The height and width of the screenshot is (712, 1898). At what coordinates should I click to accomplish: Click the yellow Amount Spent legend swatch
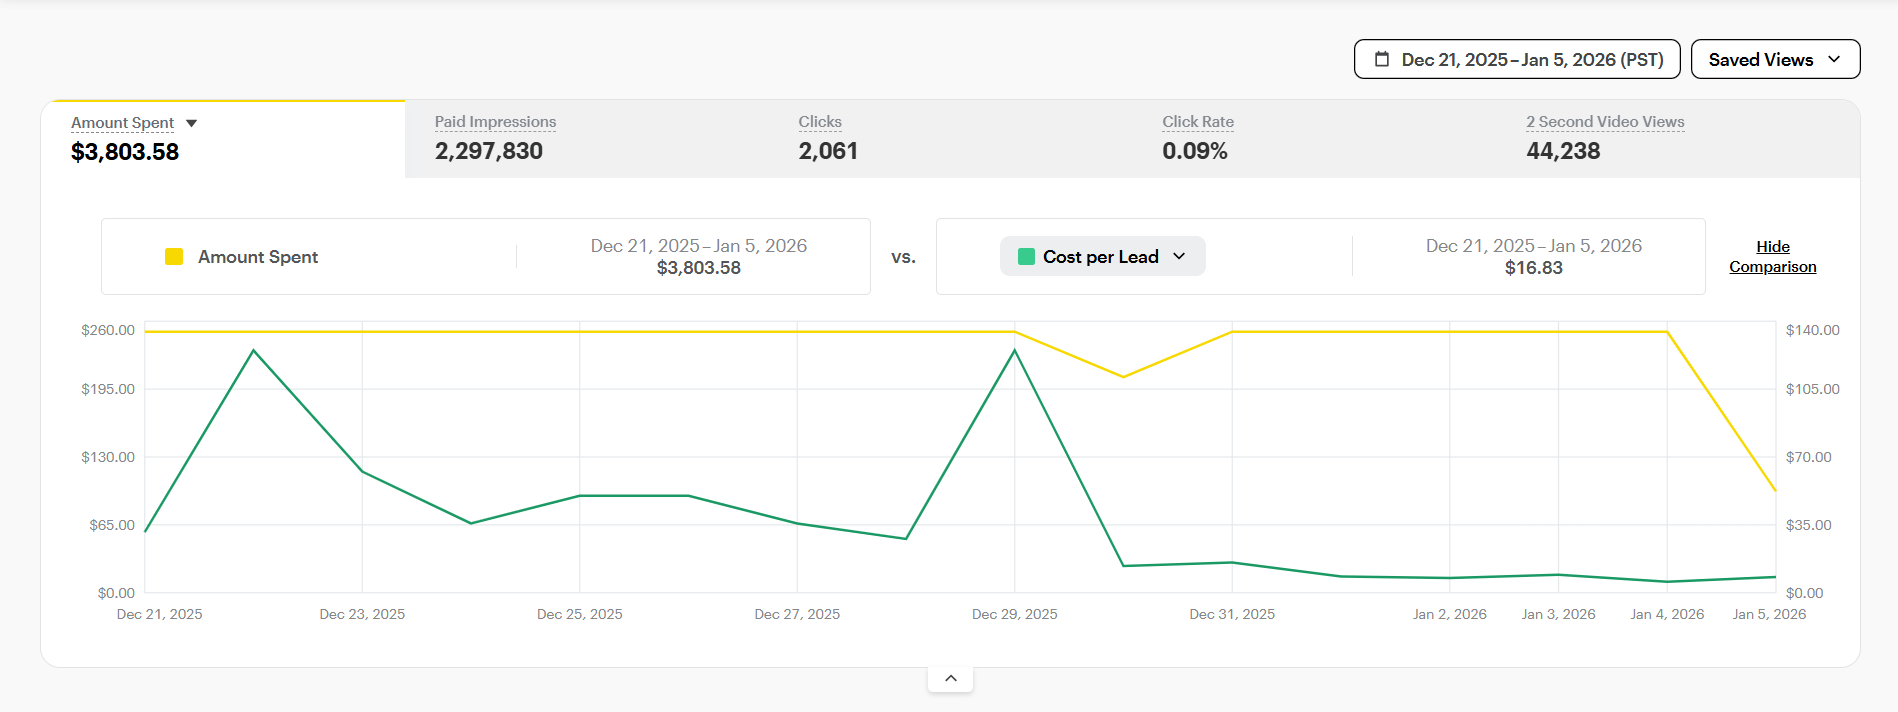[x=174, y=257]
